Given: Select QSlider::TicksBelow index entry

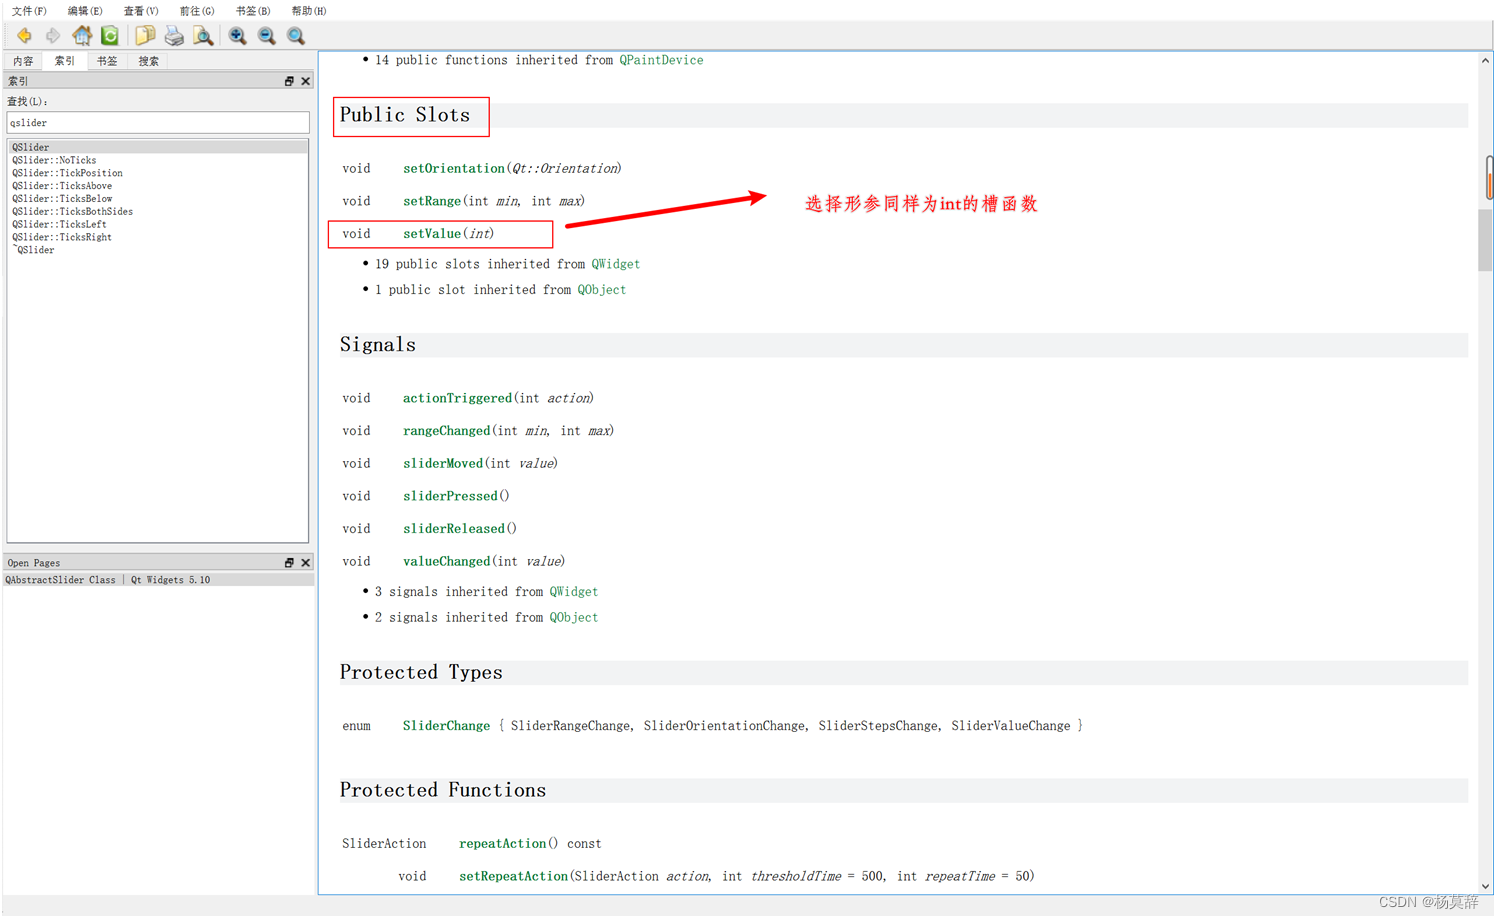Looking at the screenshot, I should (62, 199).
